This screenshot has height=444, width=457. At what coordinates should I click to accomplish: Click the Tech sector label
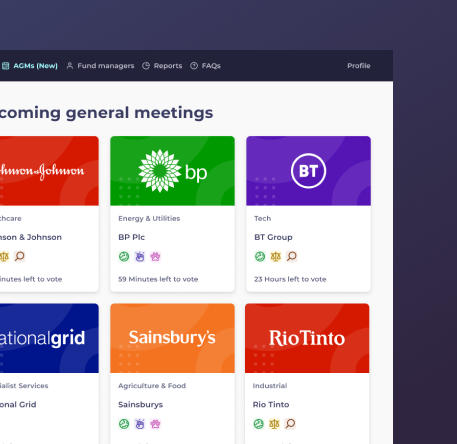pyautogui.click(x=263, y=218)
